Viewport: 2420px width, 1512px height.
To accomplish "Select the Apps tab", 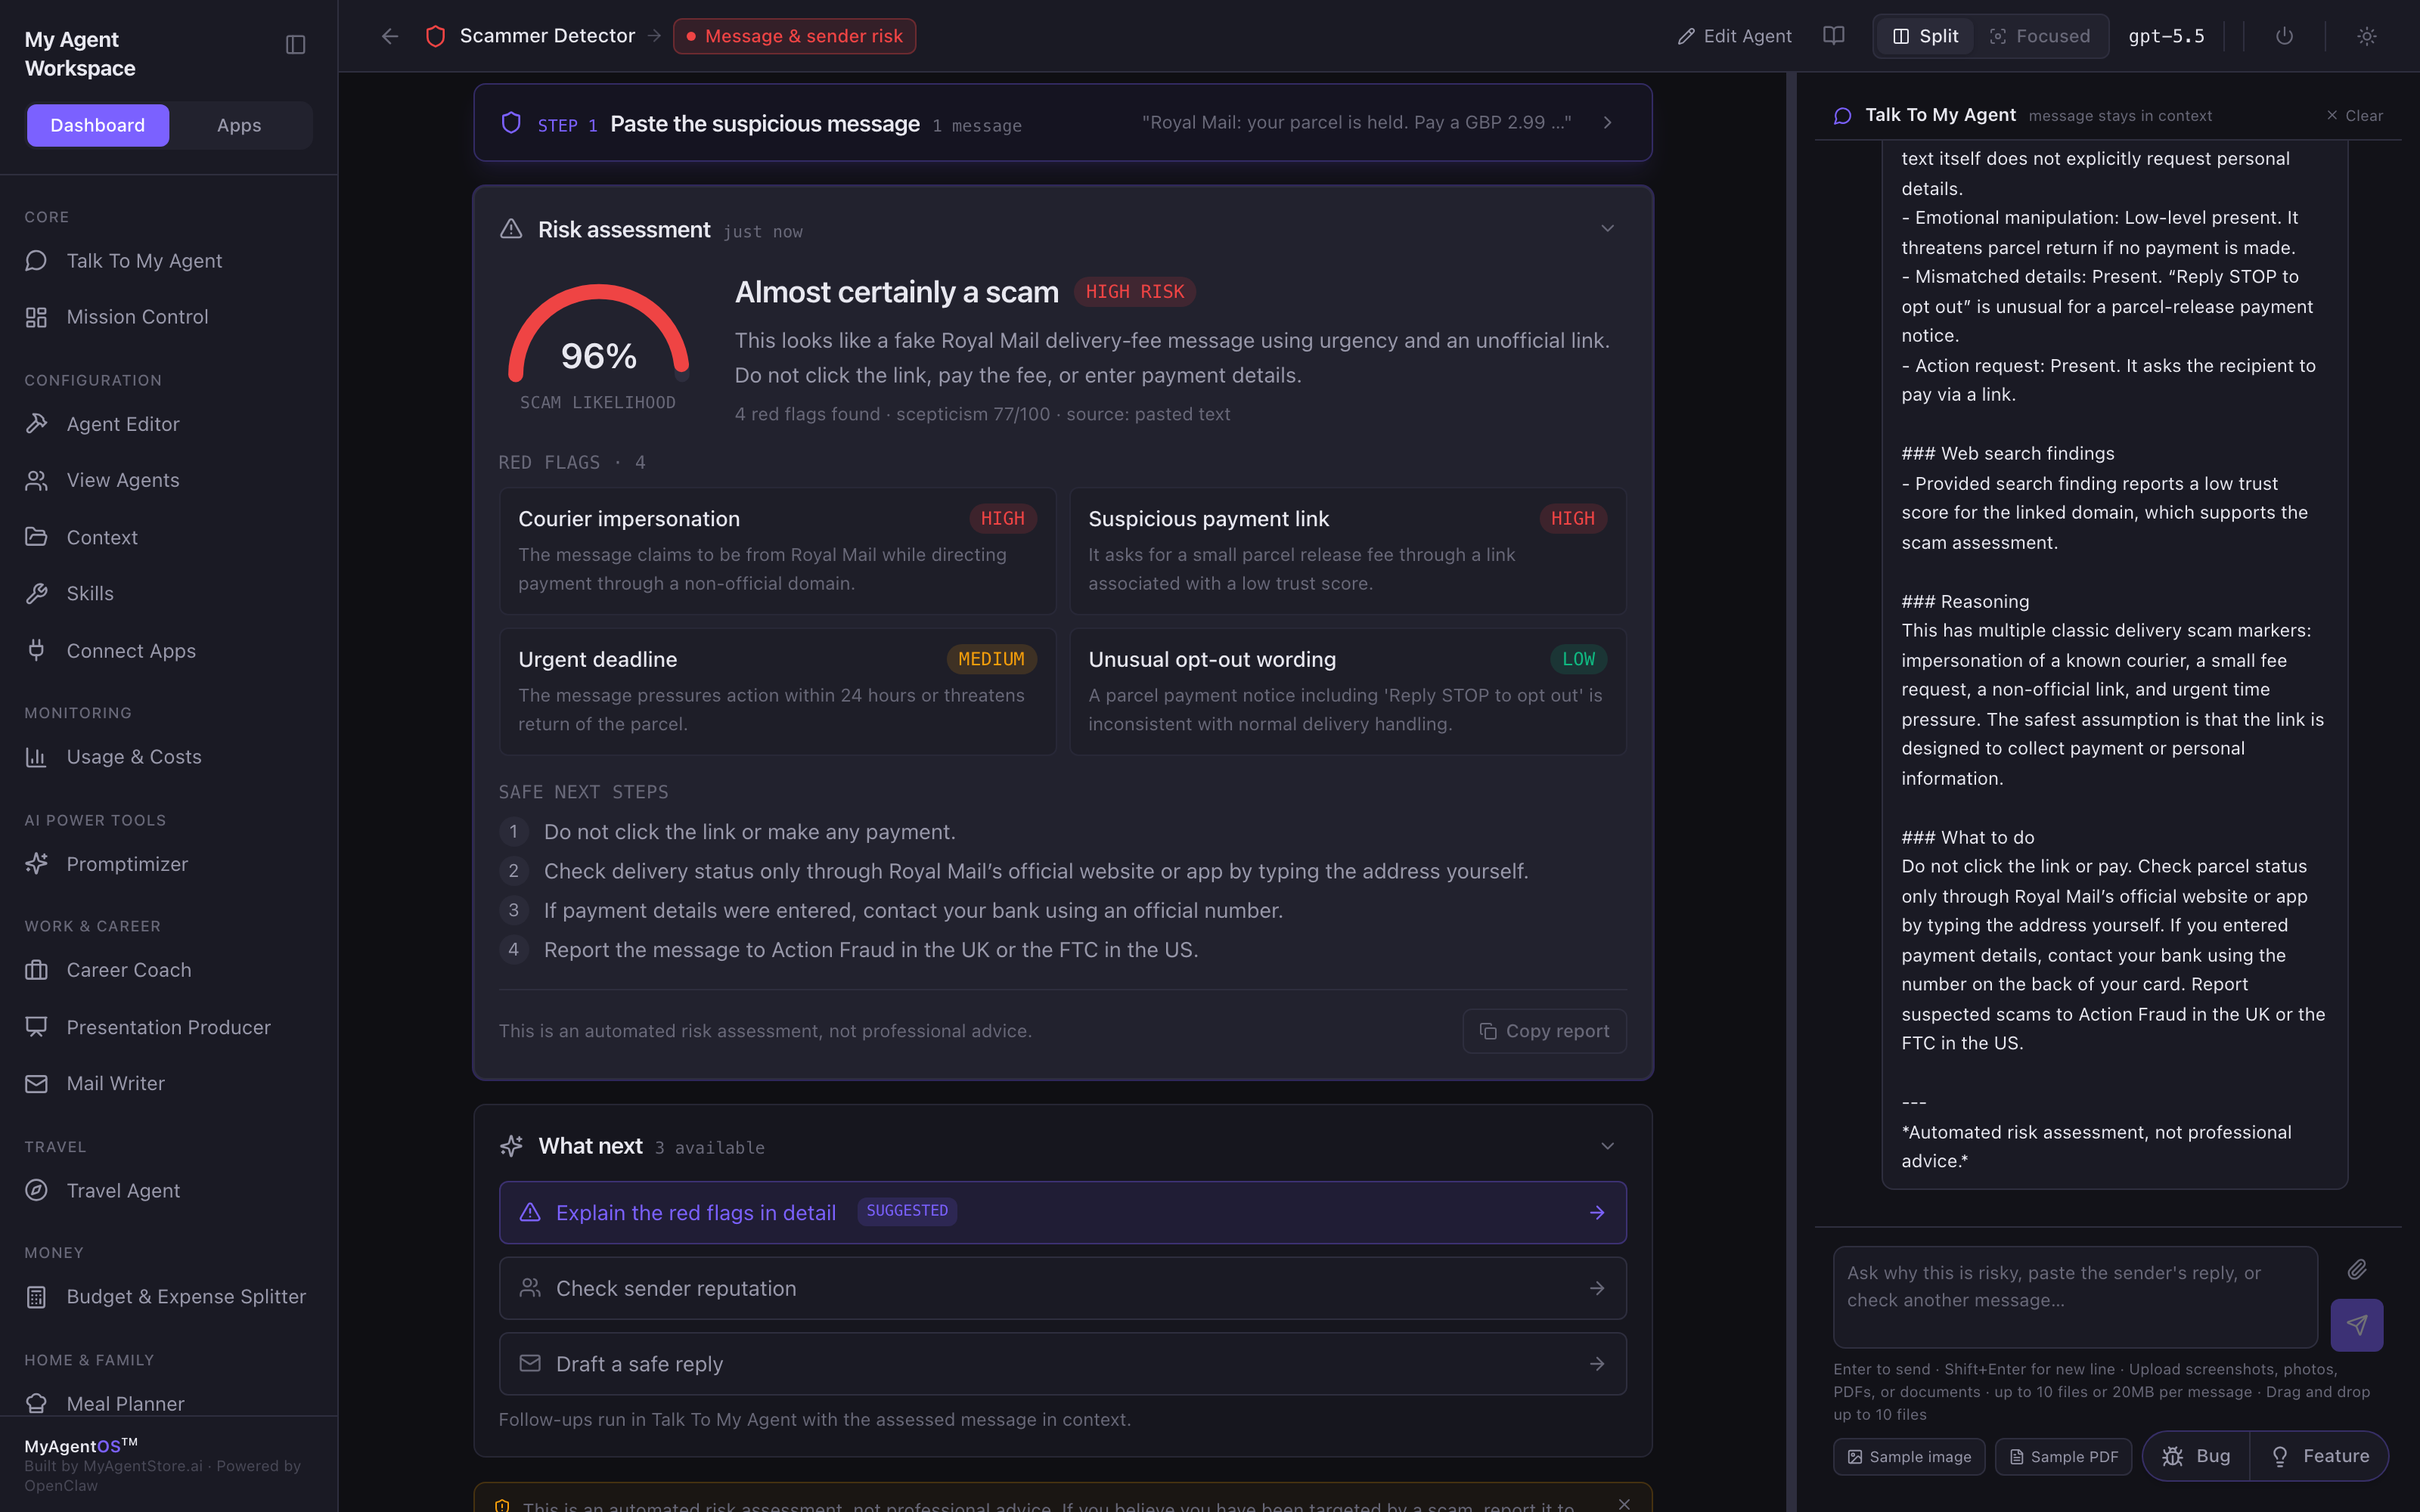I will click(239, 125).
